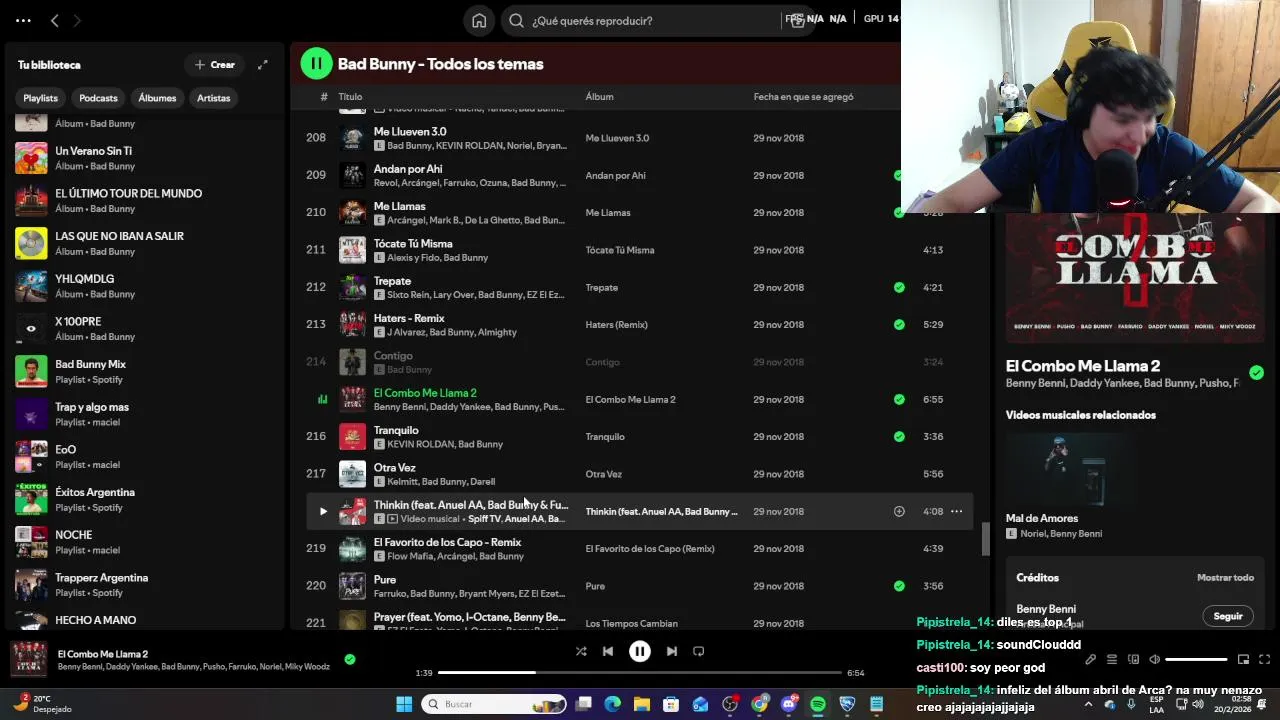Open Discord from the taskbar

tap(789, 704)
